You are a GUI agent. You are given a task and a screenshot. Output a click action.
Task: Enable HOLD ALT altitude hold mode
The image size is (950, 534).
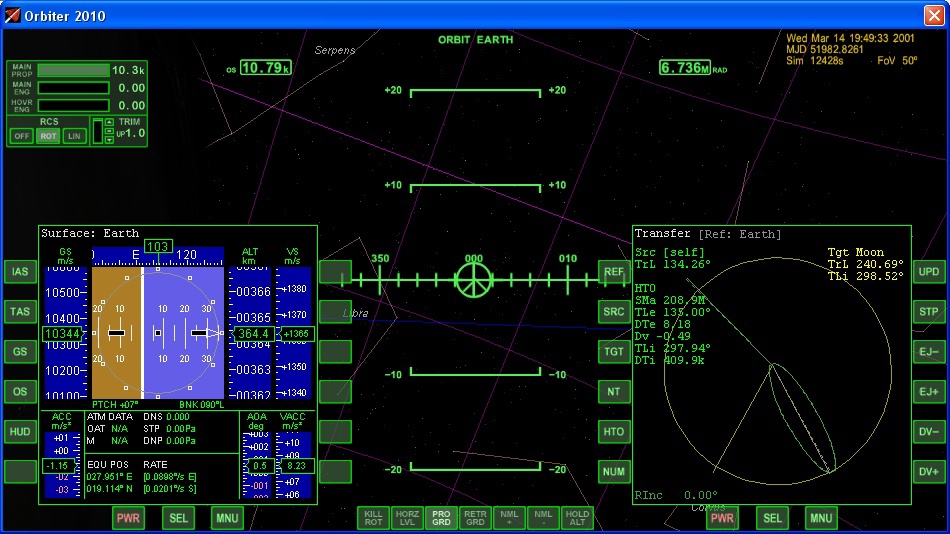[x=577, y=518]
